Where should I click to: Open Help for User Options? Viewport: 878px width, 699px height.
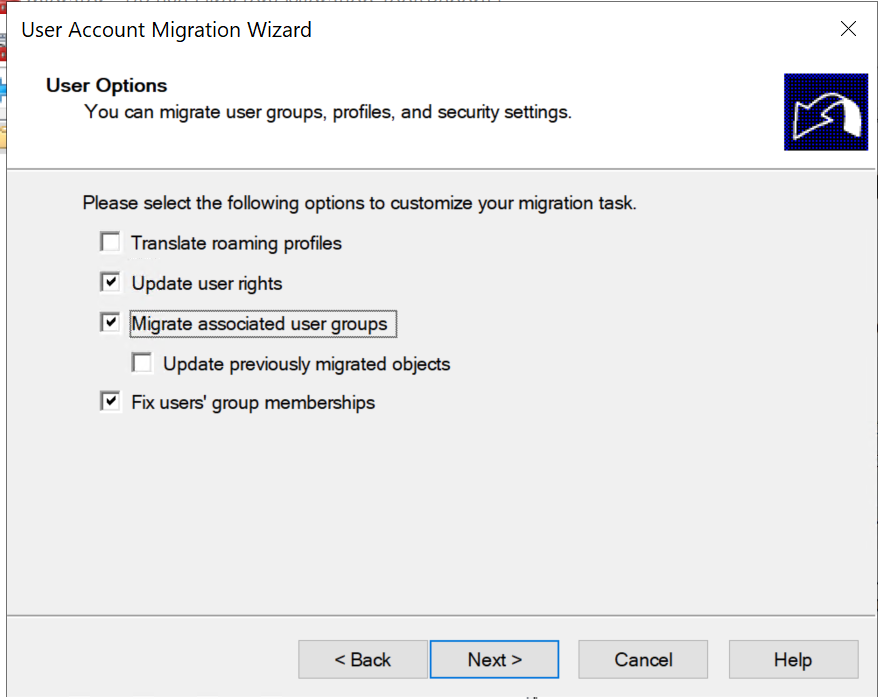(x=793, y=659)
